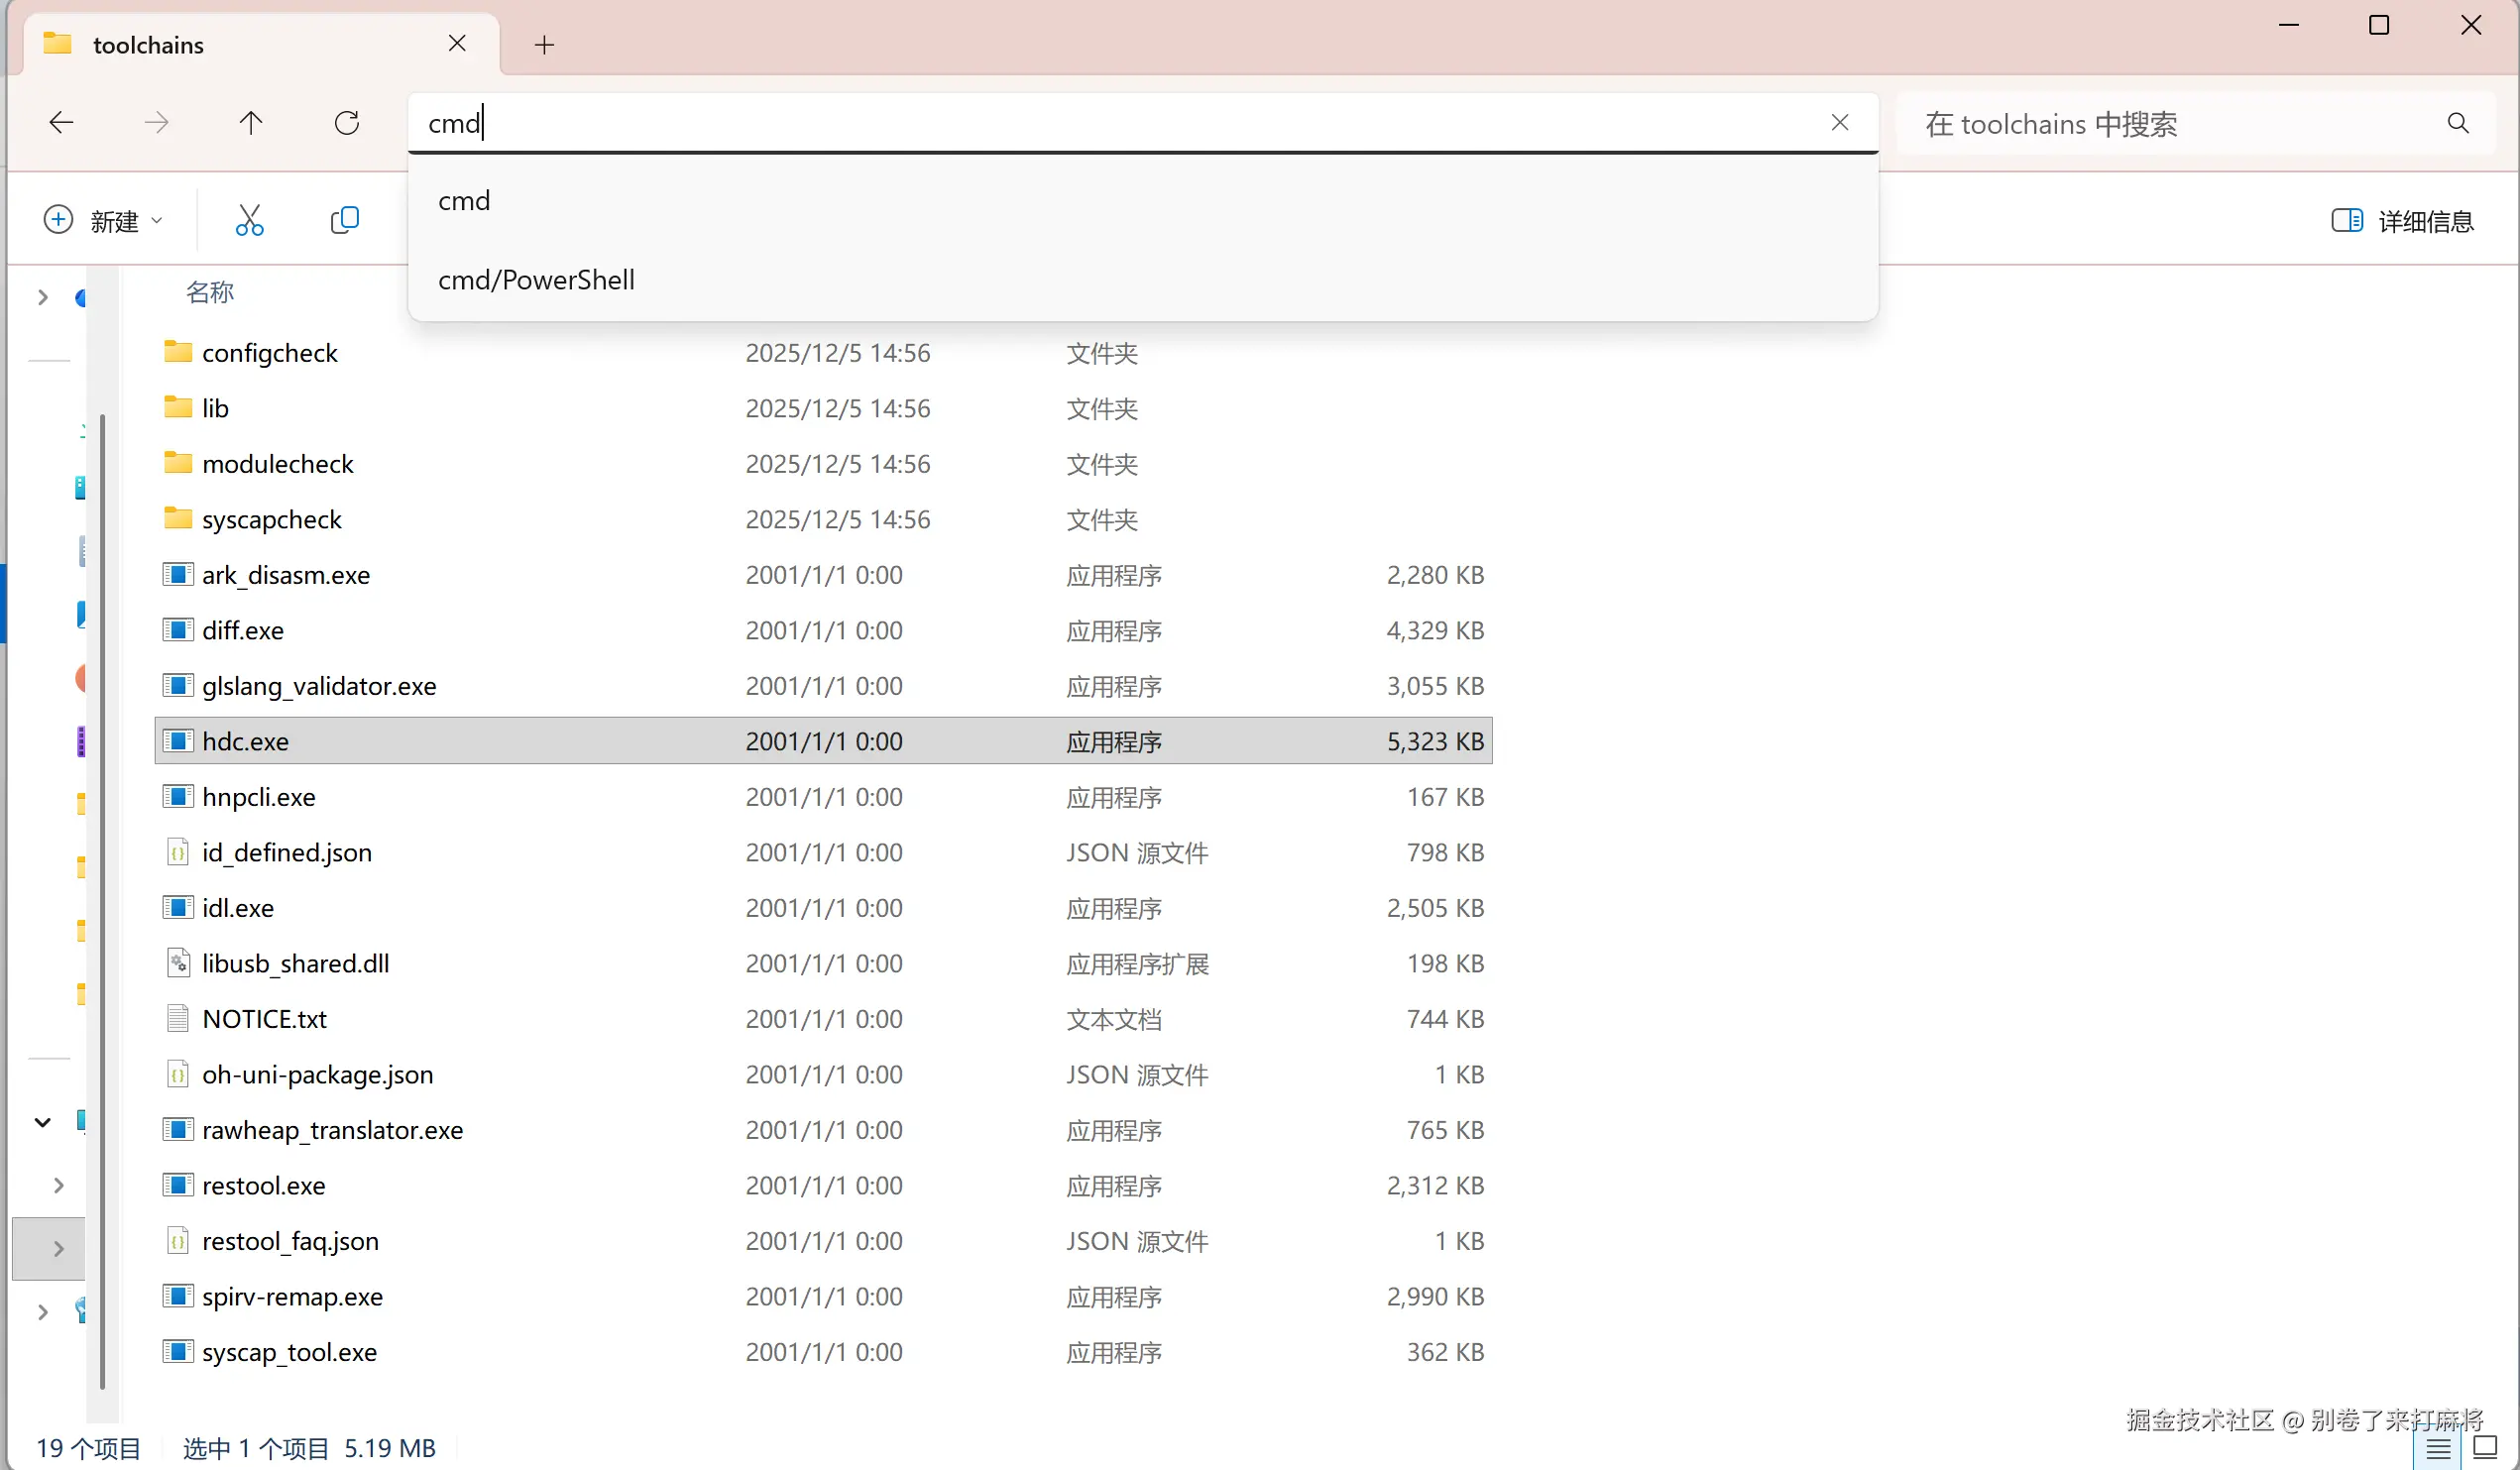Open a new tab with plus button
This screenshot has width=2520, height=1470.
[544, 45]
